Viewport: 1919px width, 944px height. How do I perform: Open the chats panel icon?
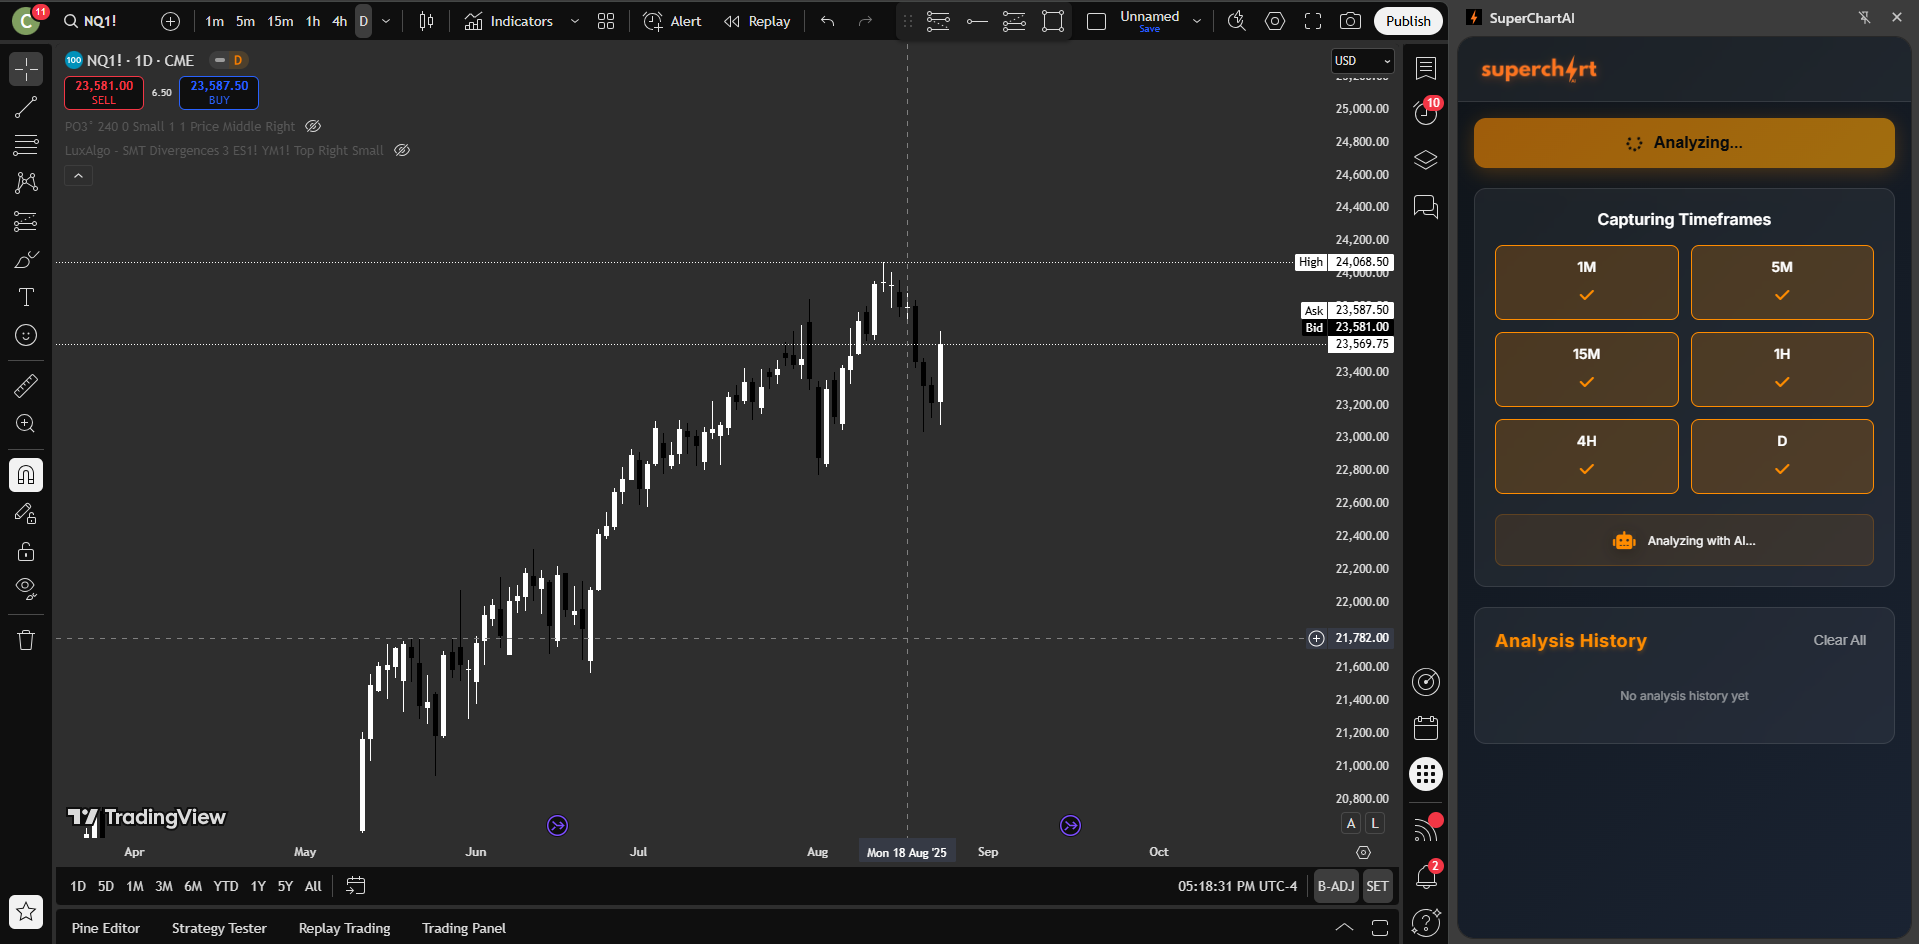click(1426, 207)
